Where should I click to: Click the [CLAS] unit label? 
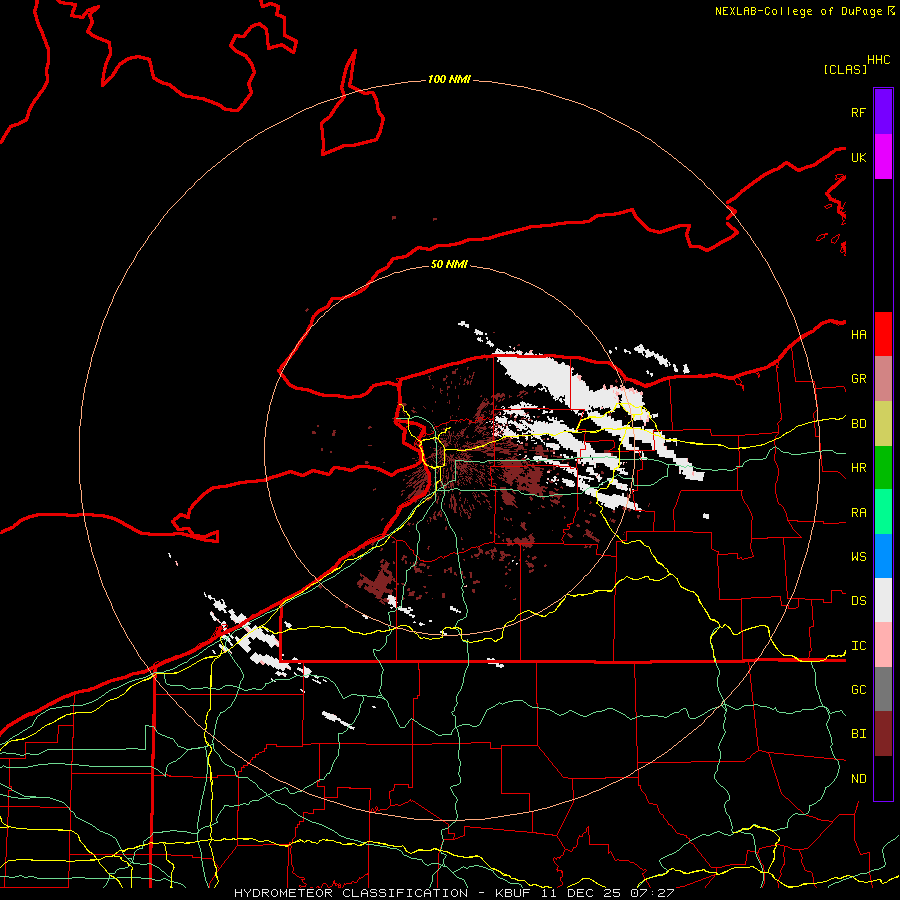click(845, 69)
